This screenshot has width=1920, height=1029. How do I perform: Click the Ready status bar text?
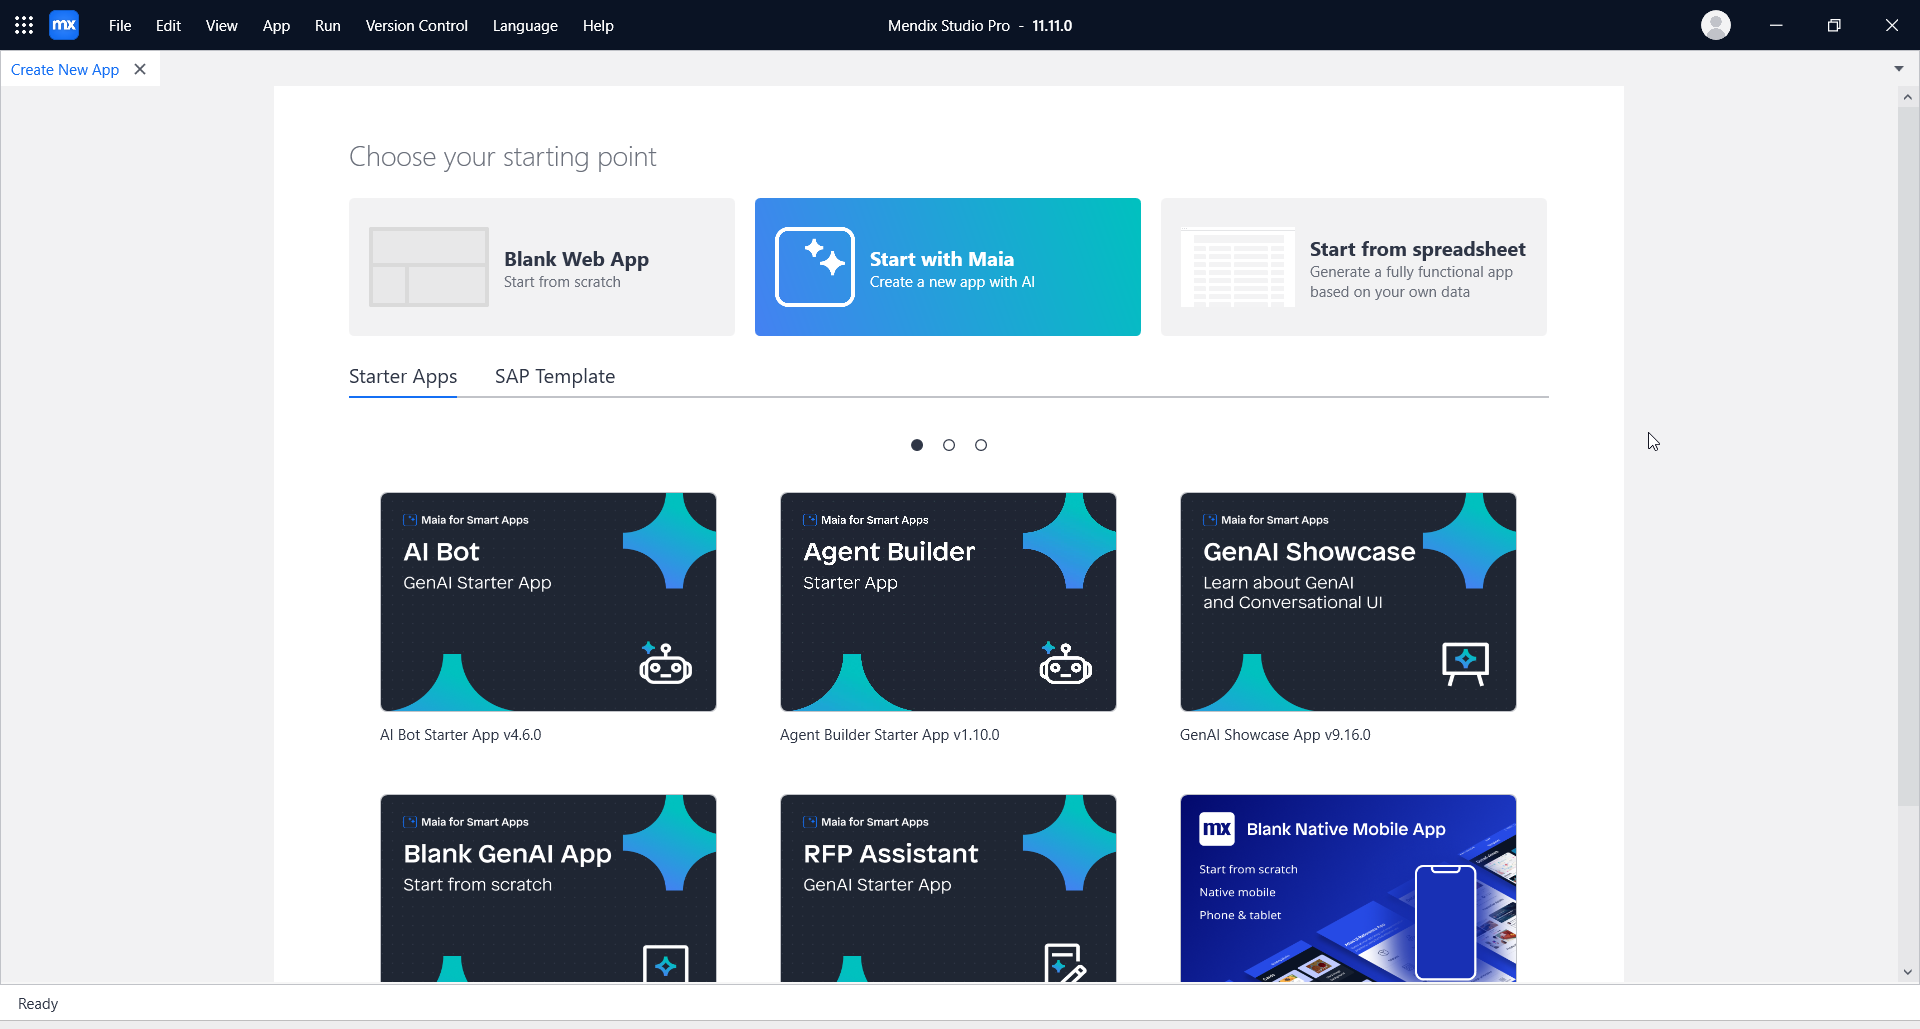coord(38,1004)
